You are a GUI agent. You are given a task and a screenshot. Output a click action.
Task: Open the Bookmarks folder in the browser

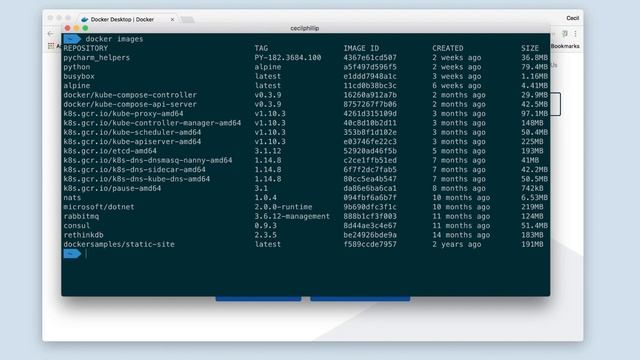click(565, 46)
